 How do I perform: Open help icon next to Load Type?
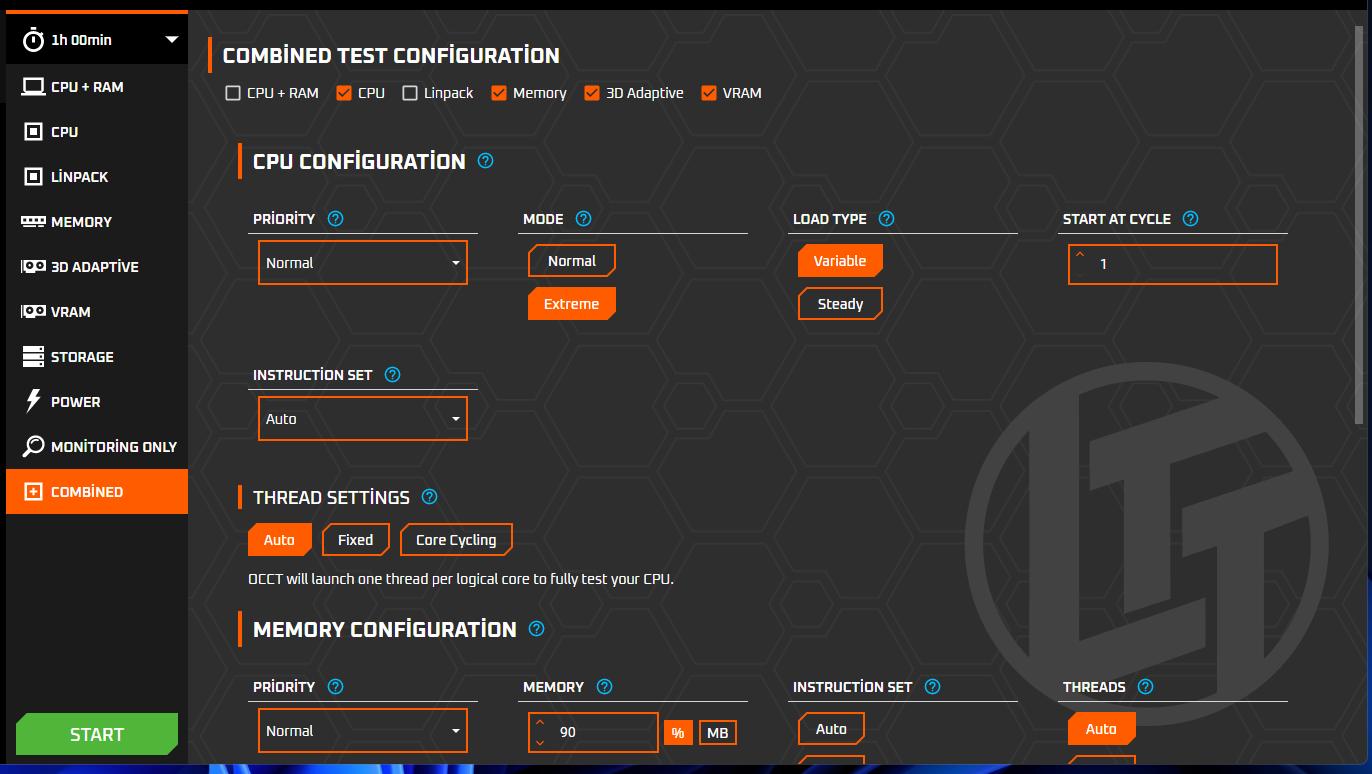click(x=886, y=218)
